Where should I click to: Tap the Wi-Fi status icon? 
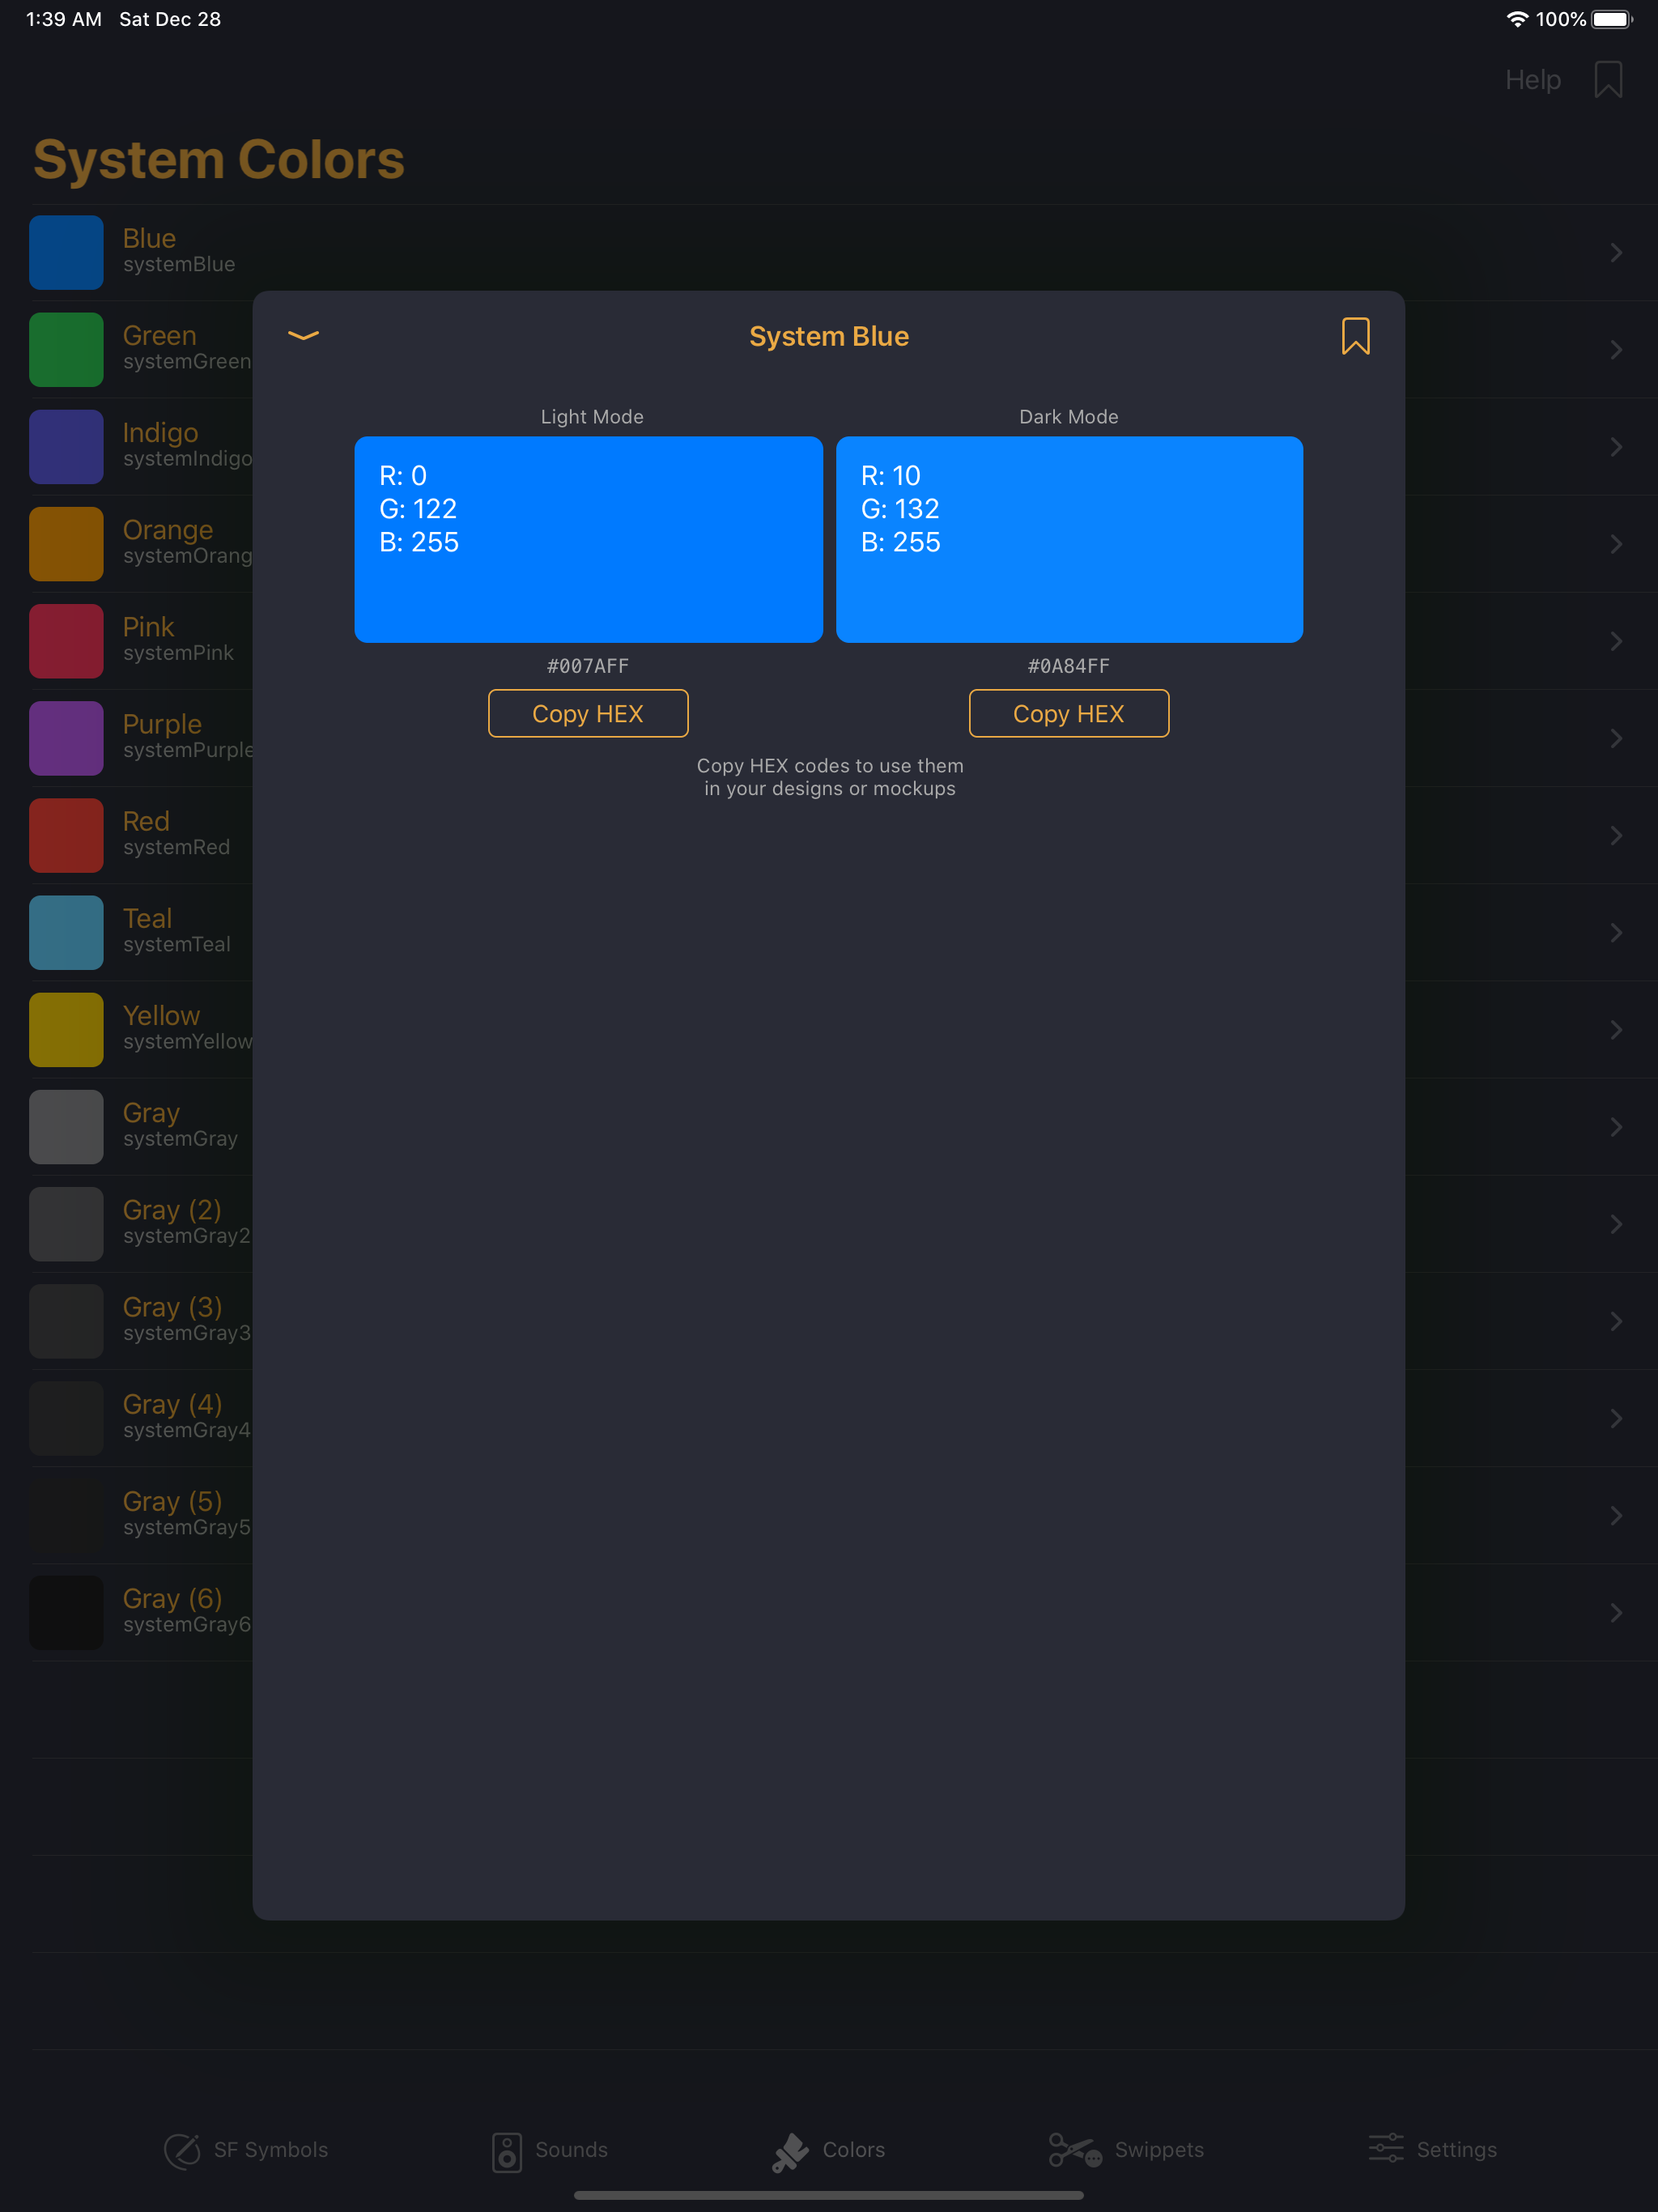click(1516, 19)
